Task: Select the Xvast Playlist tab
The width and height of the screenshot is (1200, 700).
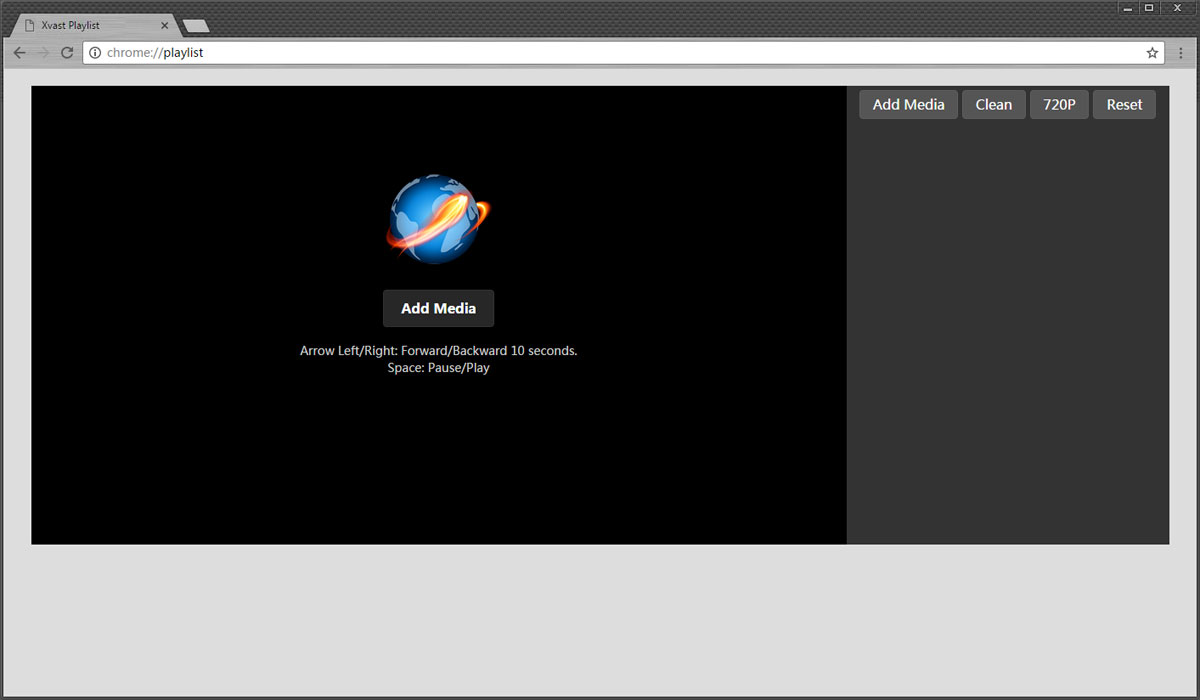Action: 95,25
